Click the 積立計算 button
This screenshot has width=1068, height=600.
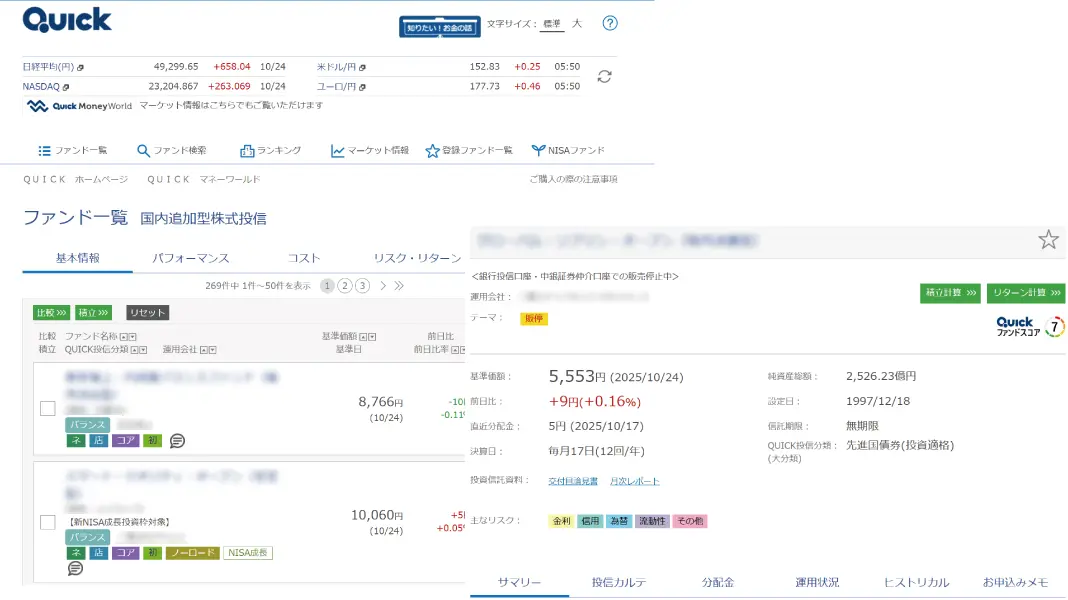click(x=950, y=293)
